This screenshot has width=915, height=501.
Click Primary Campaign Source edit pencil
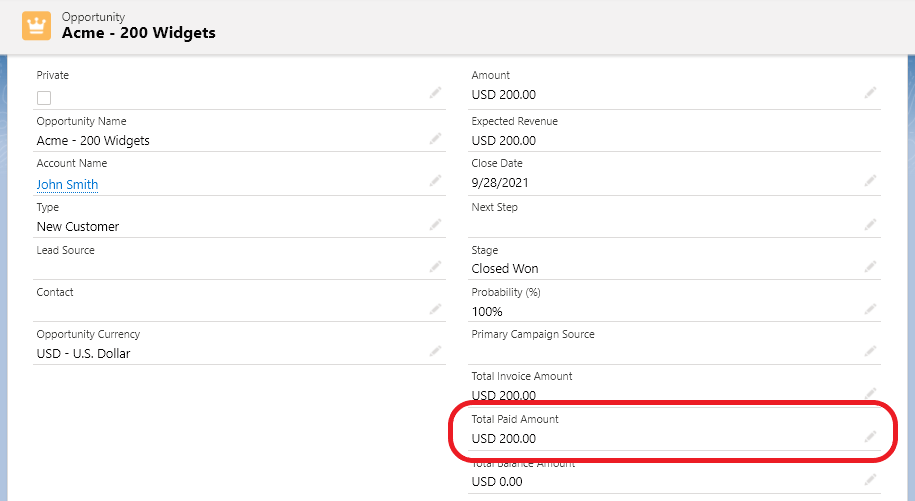[871, 351]
